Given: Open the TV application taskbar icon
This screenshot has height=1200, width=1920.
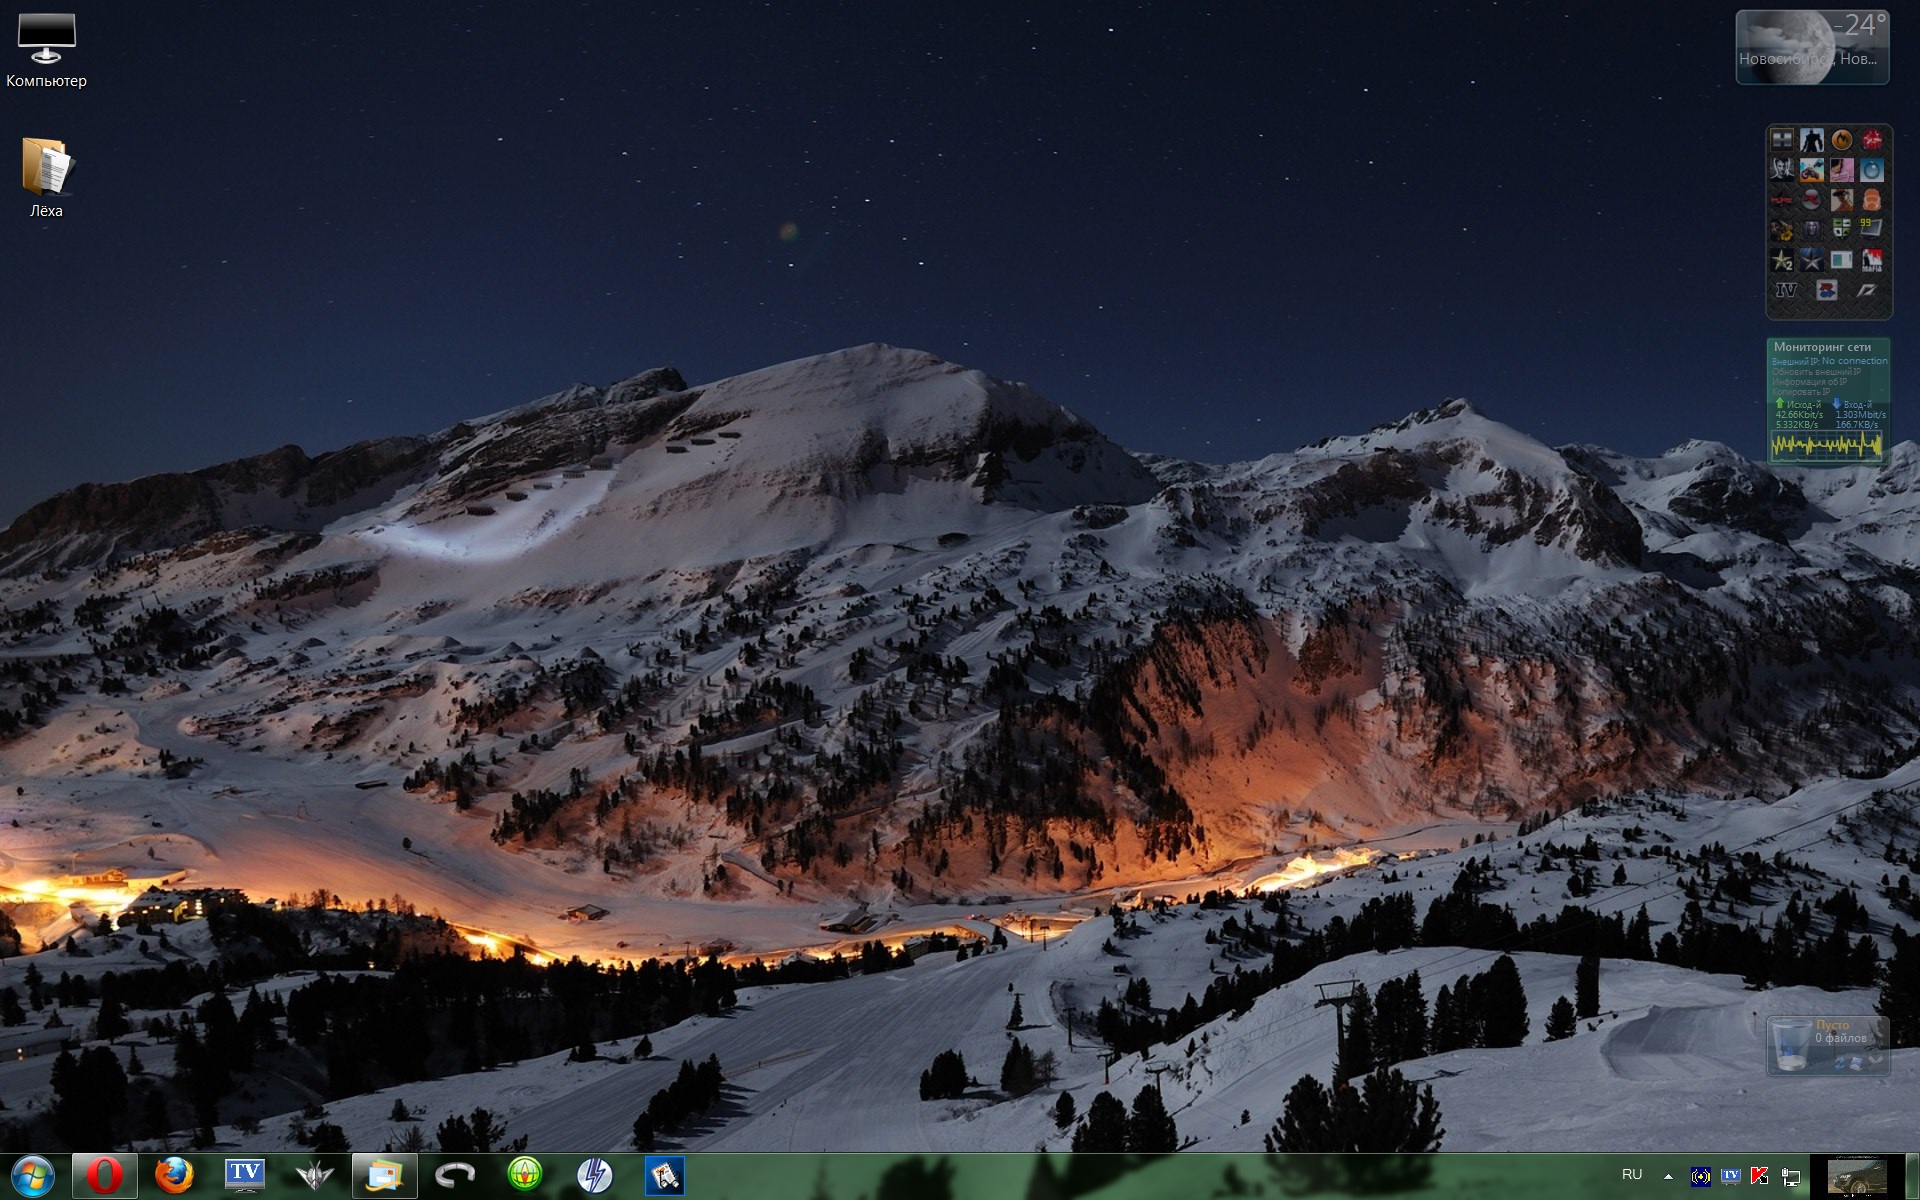Looking at the screenshot, I should click(245, 1176).
